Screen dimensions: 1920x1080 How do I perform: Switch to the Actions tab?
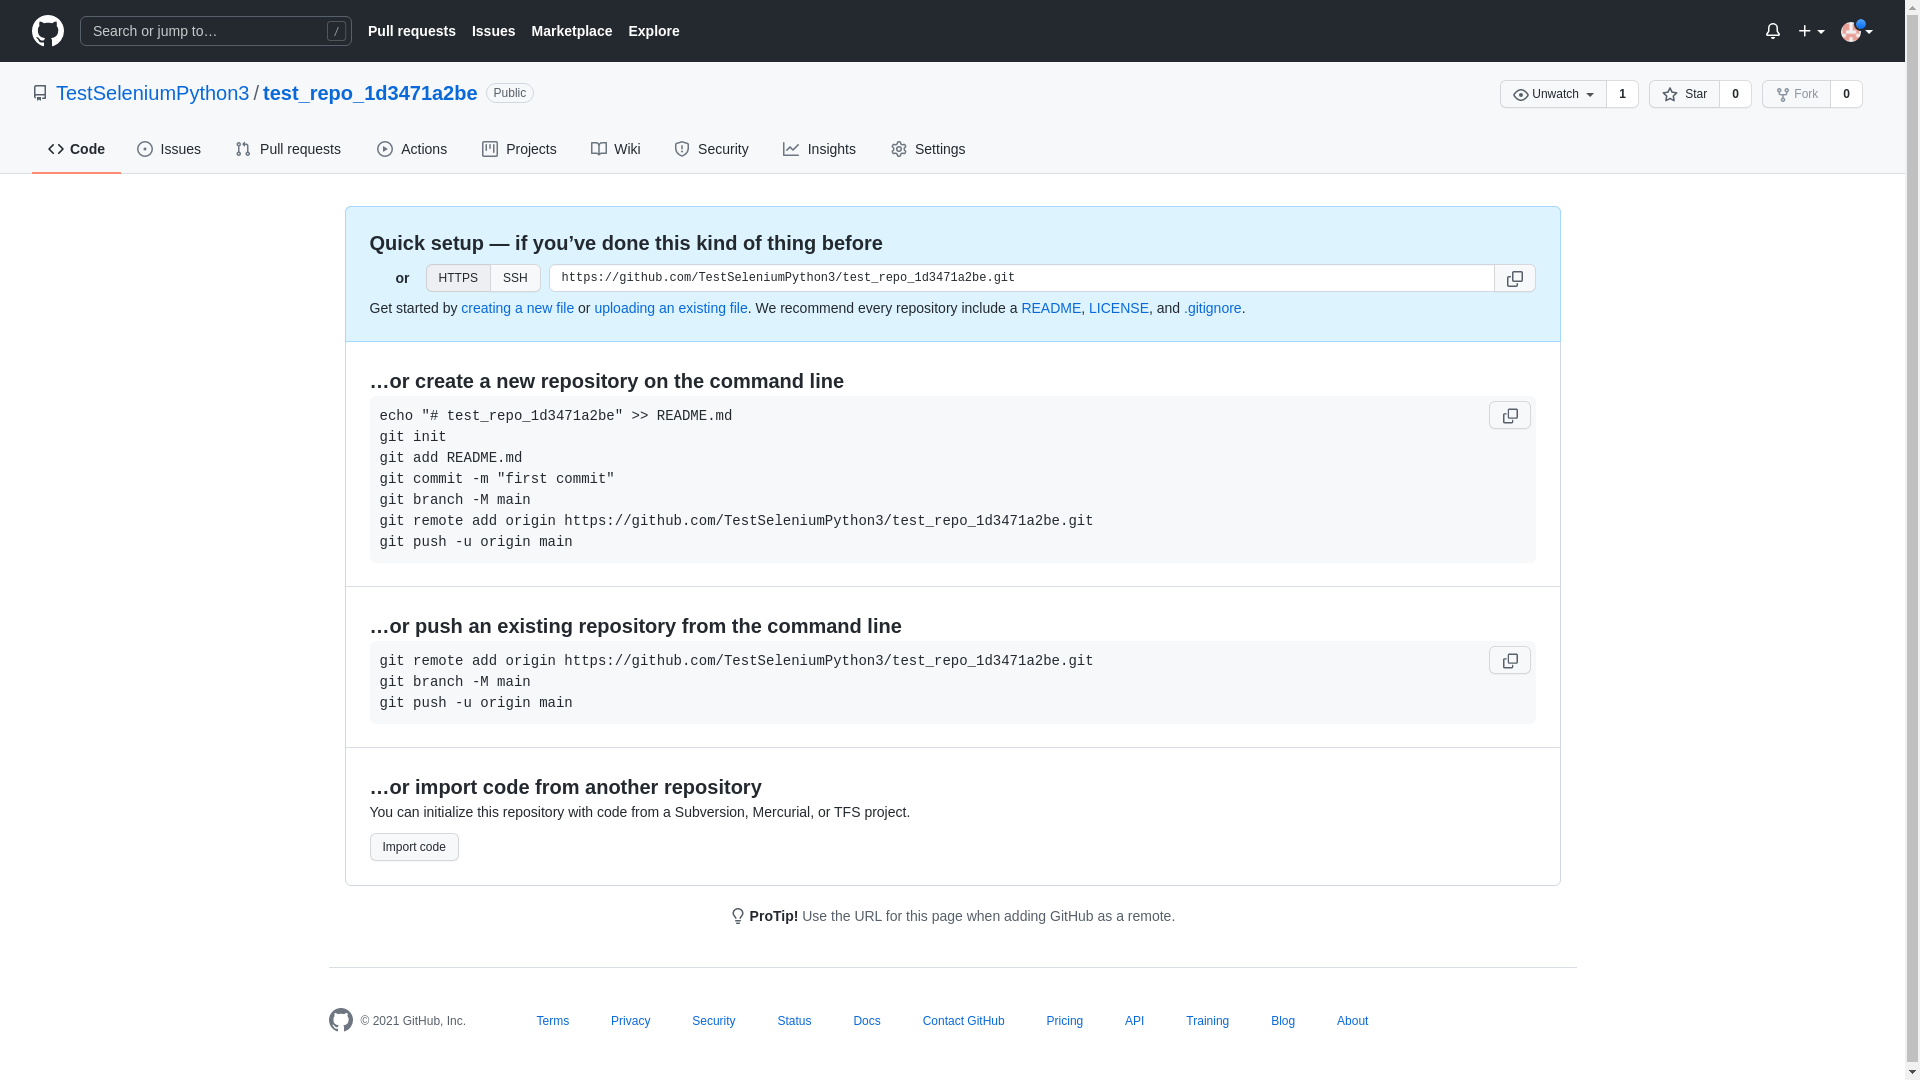[x=412, y=149]
